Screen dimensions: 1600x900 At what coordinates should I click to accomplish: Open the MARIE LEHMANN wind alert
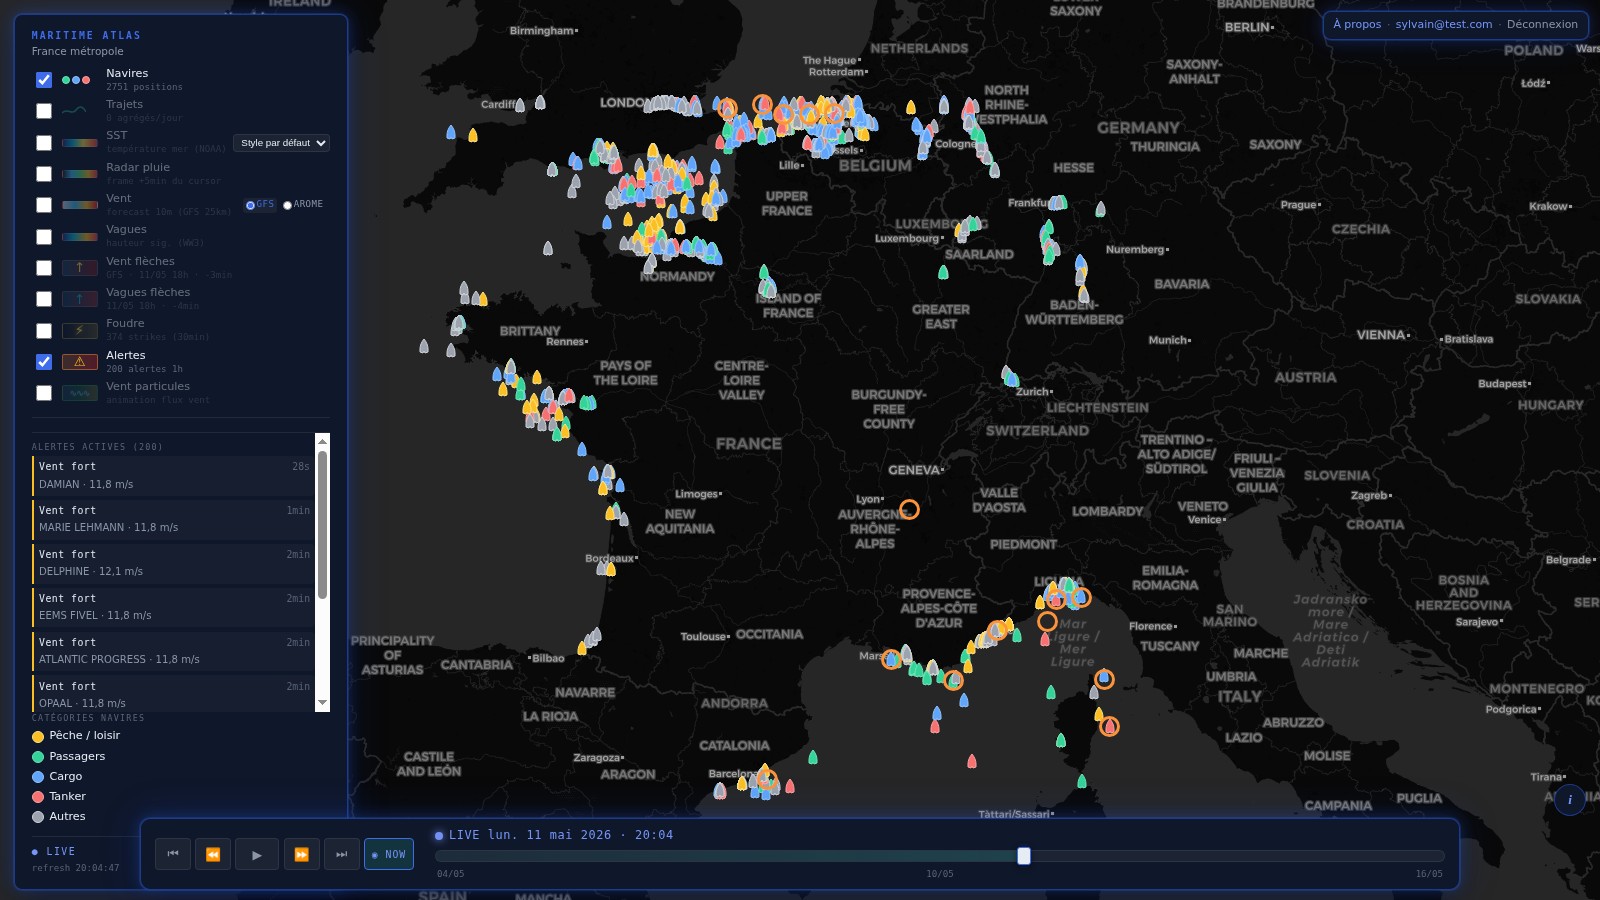point(173,519)
